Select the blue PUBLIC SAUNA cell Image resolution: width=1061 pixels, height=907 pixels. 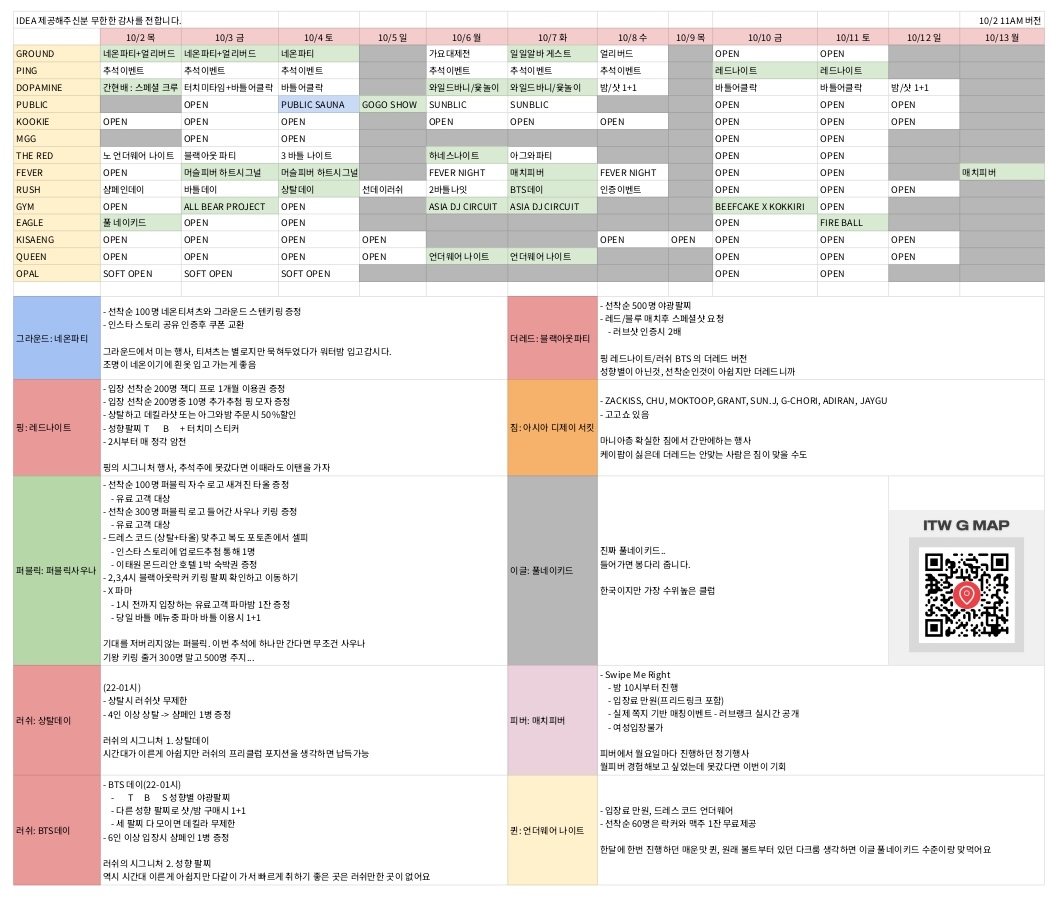coord(318,104)
